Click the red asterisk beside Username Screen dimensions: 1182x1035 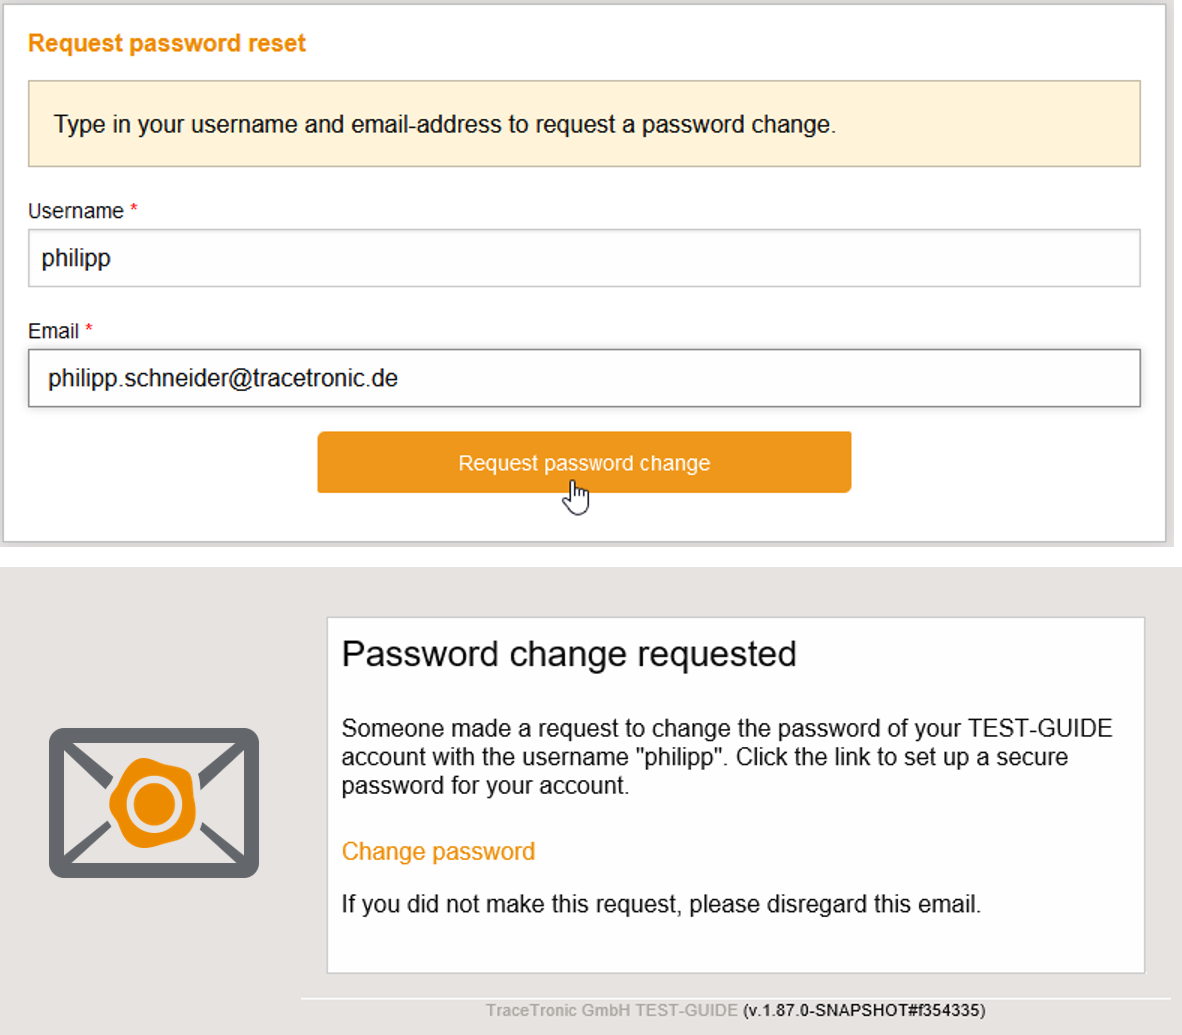click(x=134, y=210)
